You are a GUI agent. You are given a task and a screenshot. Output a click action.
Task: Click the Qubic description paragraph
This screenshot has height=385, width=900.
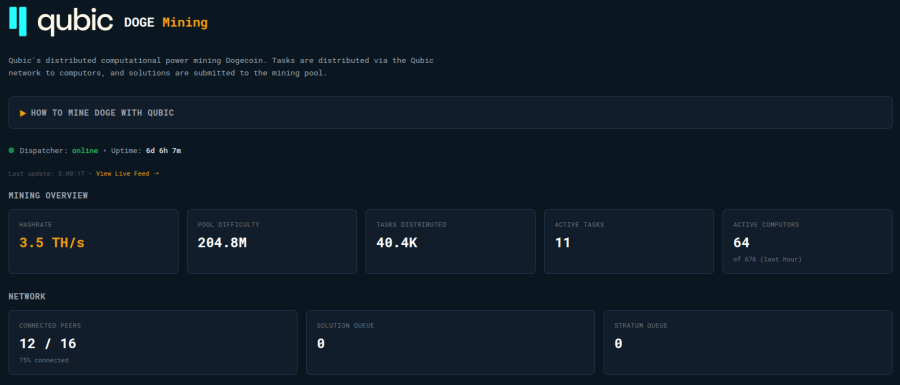(x=221, y=67)
